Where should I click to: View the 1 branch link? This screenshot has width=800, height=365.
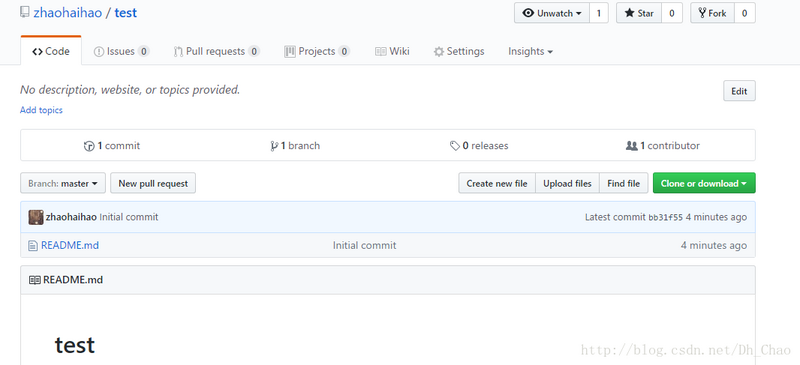point(295,145)
